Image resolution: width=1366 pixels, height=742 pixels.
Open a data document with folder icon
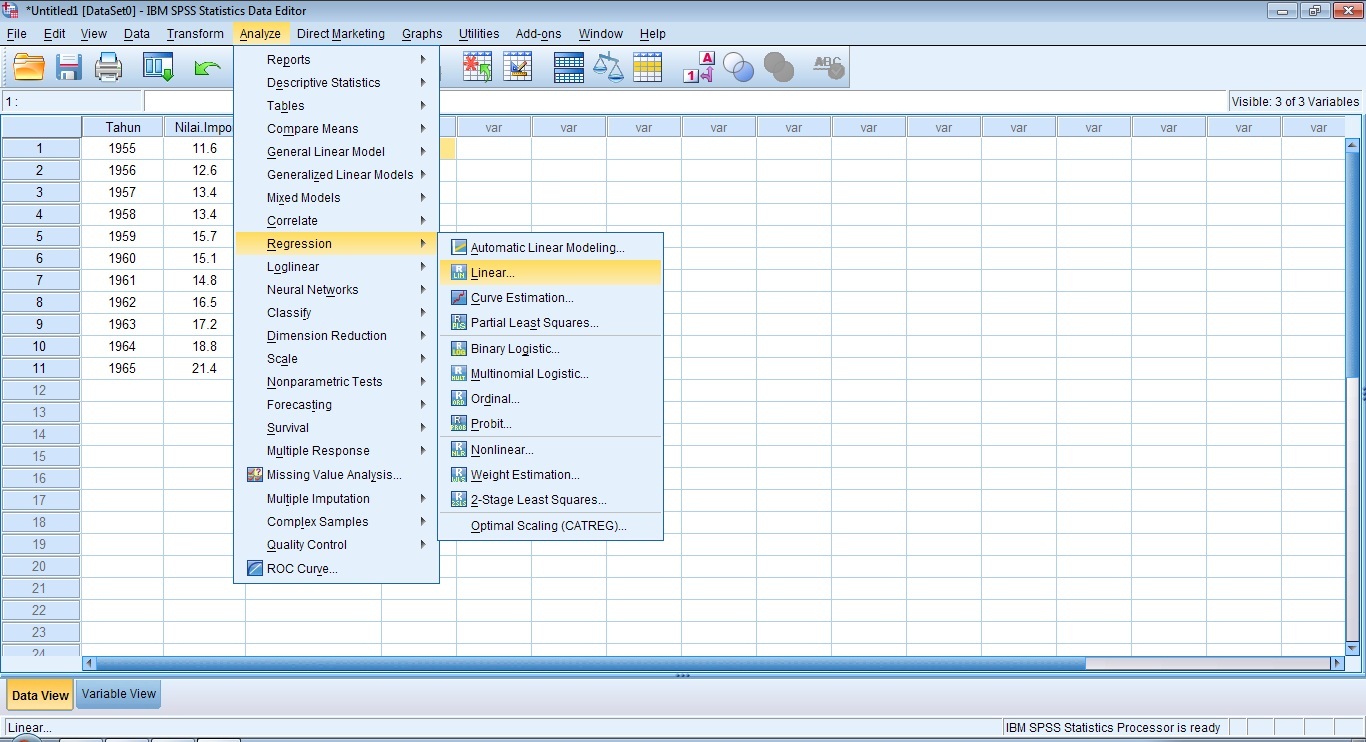[x=29, y=68]
